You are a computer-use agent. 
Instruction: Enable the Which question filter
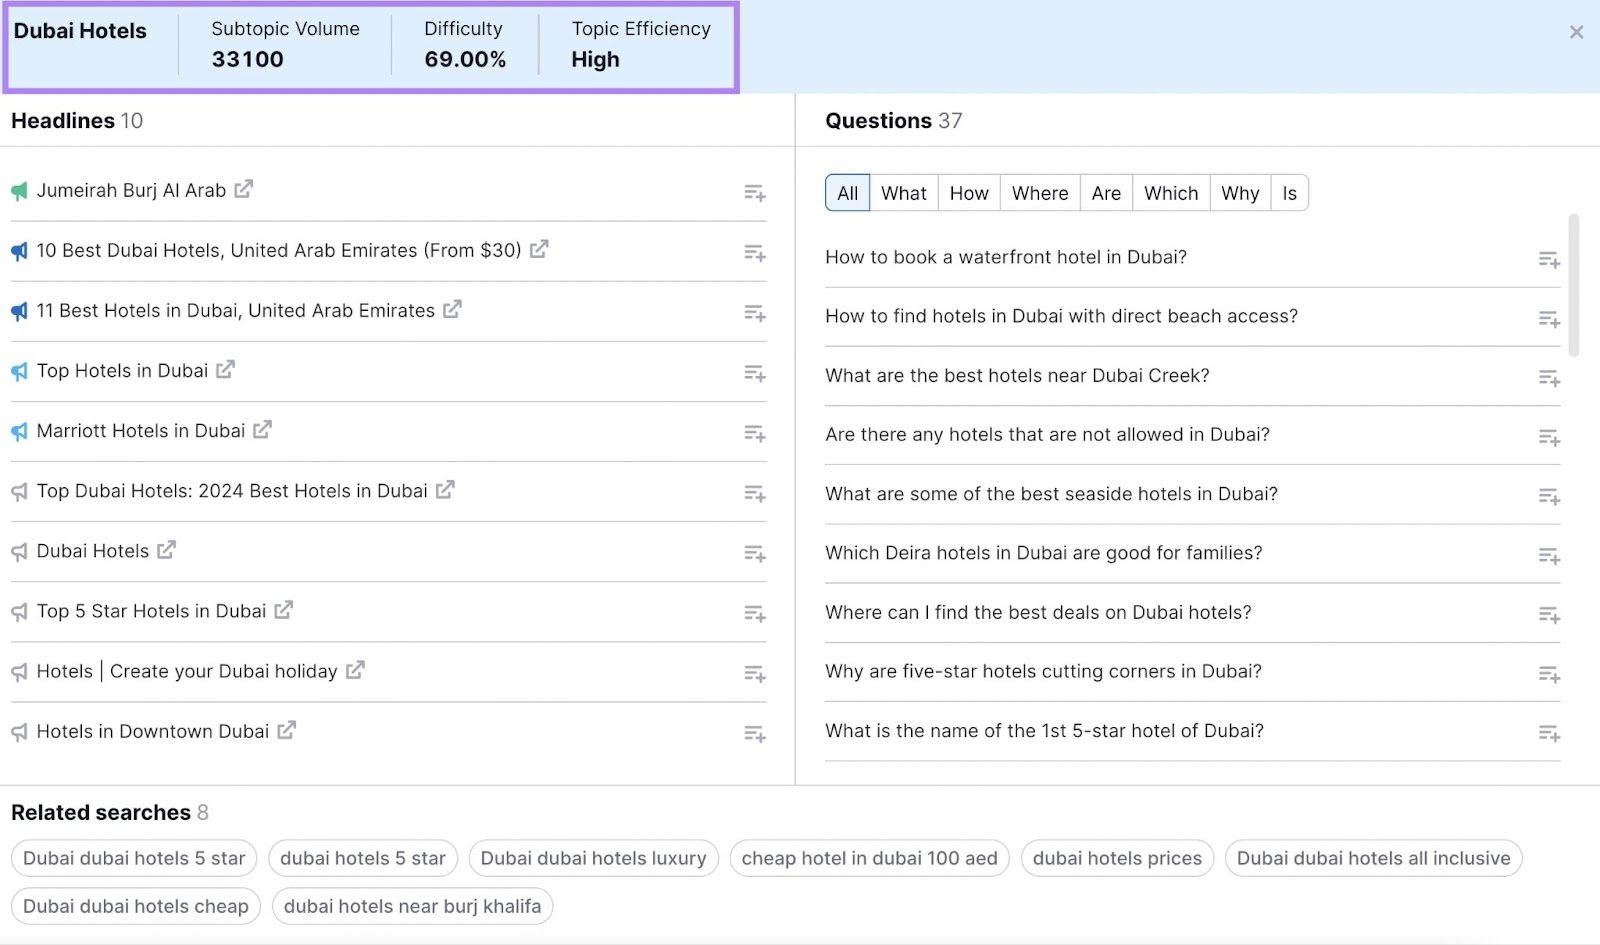tap(1170, 192)
